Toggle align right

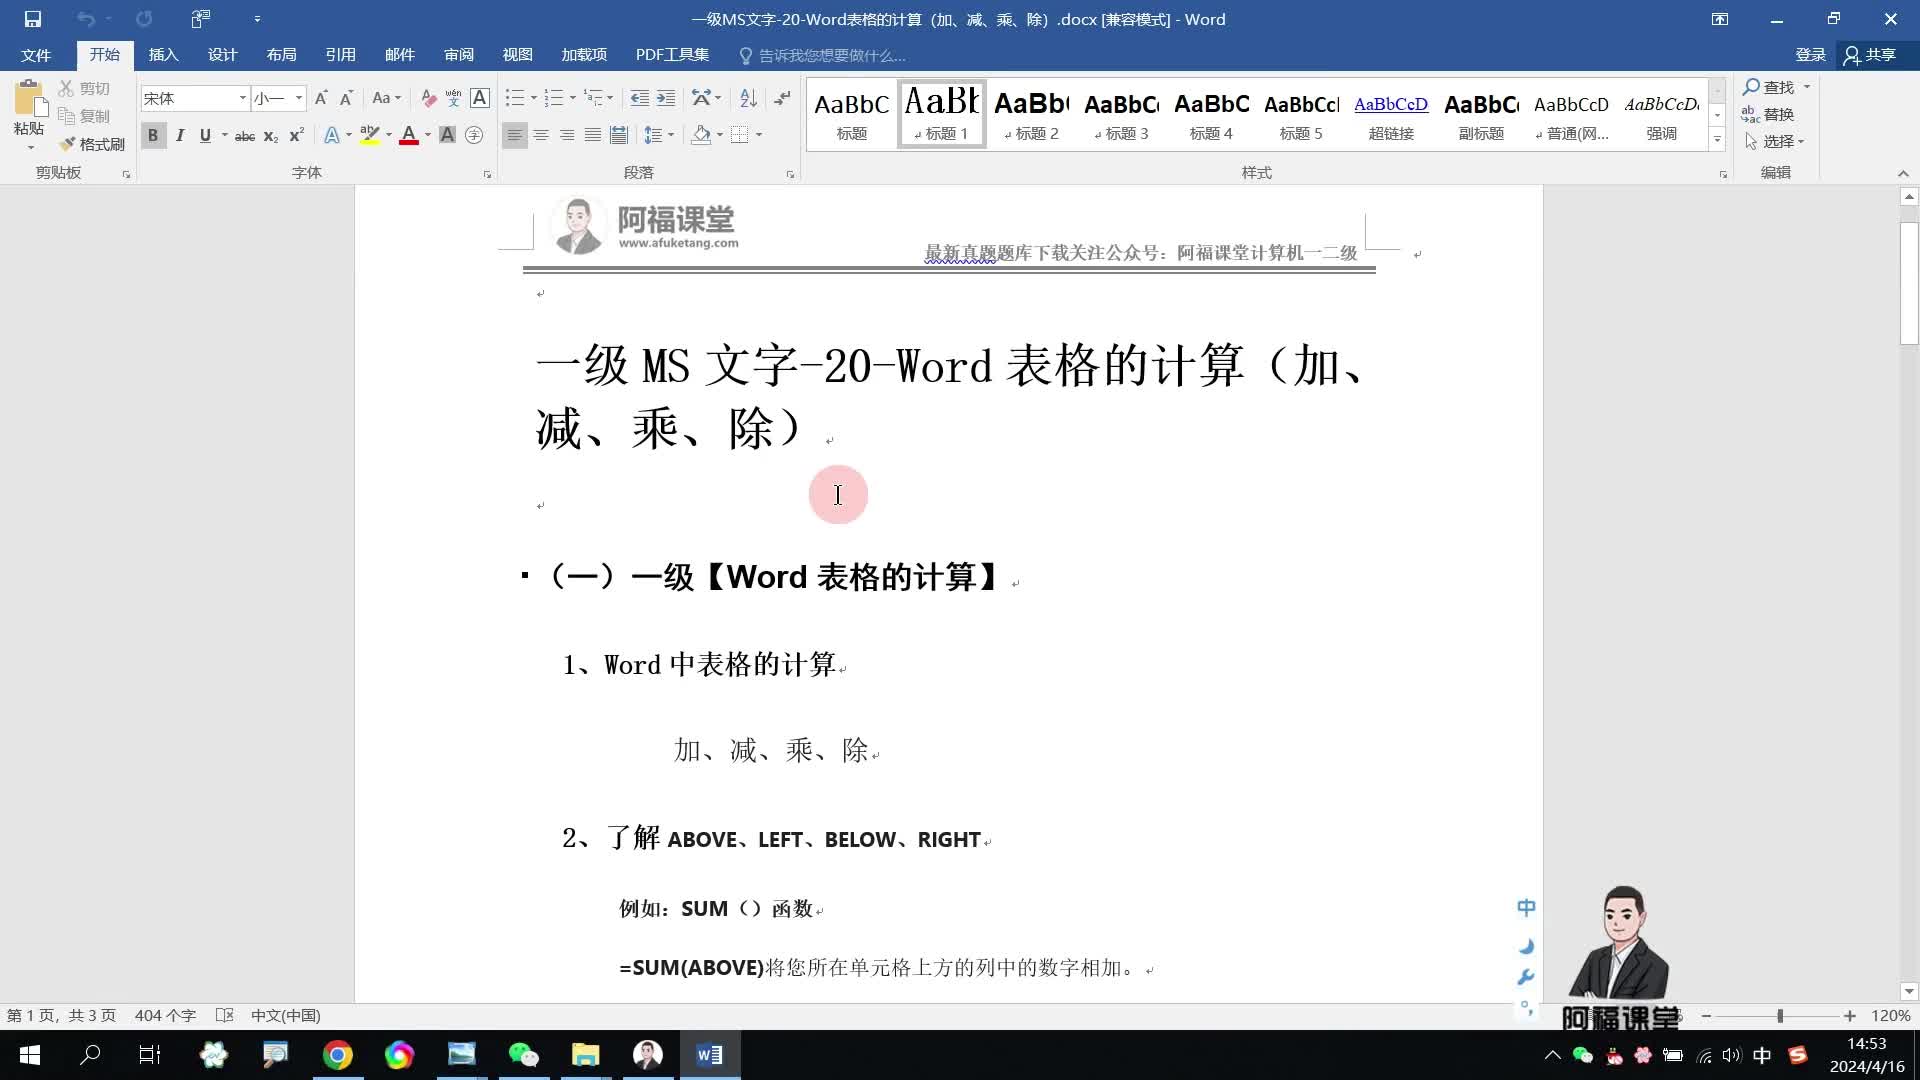(567, 135)
